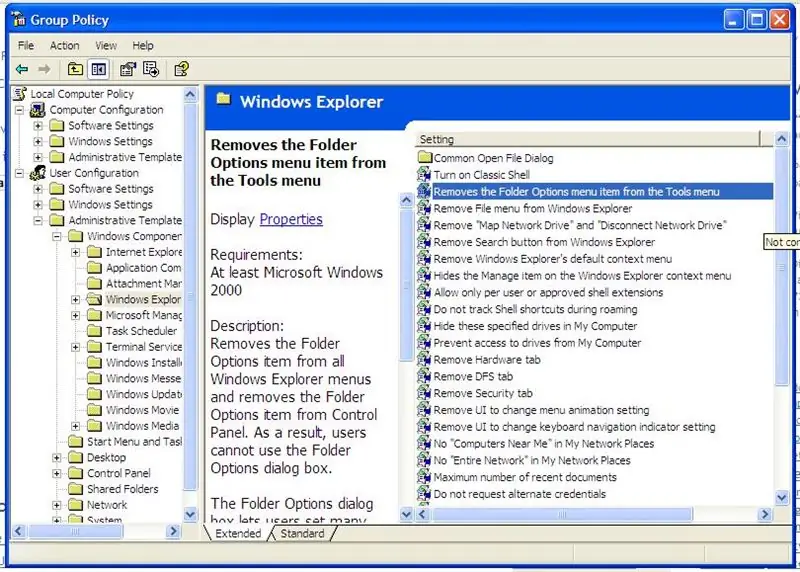Switch to the Standard tab
This screenshot has height=572, width=800.
(302, 533)
